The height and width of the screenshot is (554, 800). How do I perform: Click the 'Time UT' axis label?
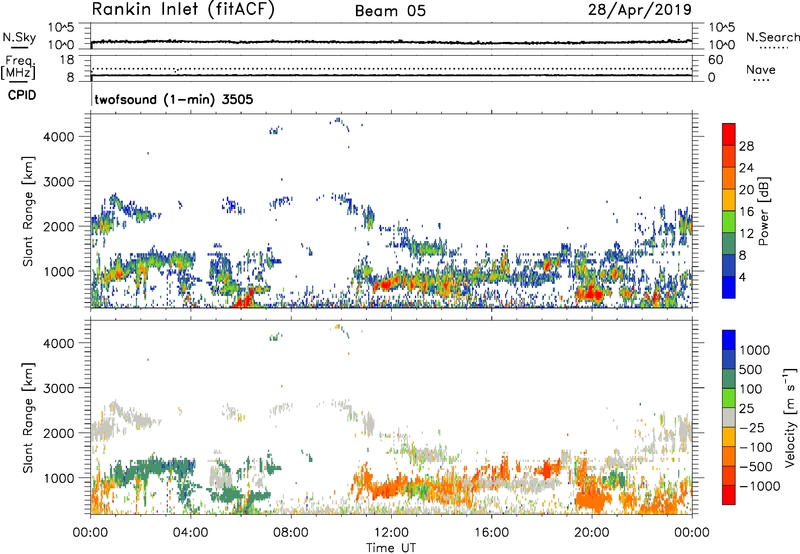pyautogui.click(x=391, y=548)
